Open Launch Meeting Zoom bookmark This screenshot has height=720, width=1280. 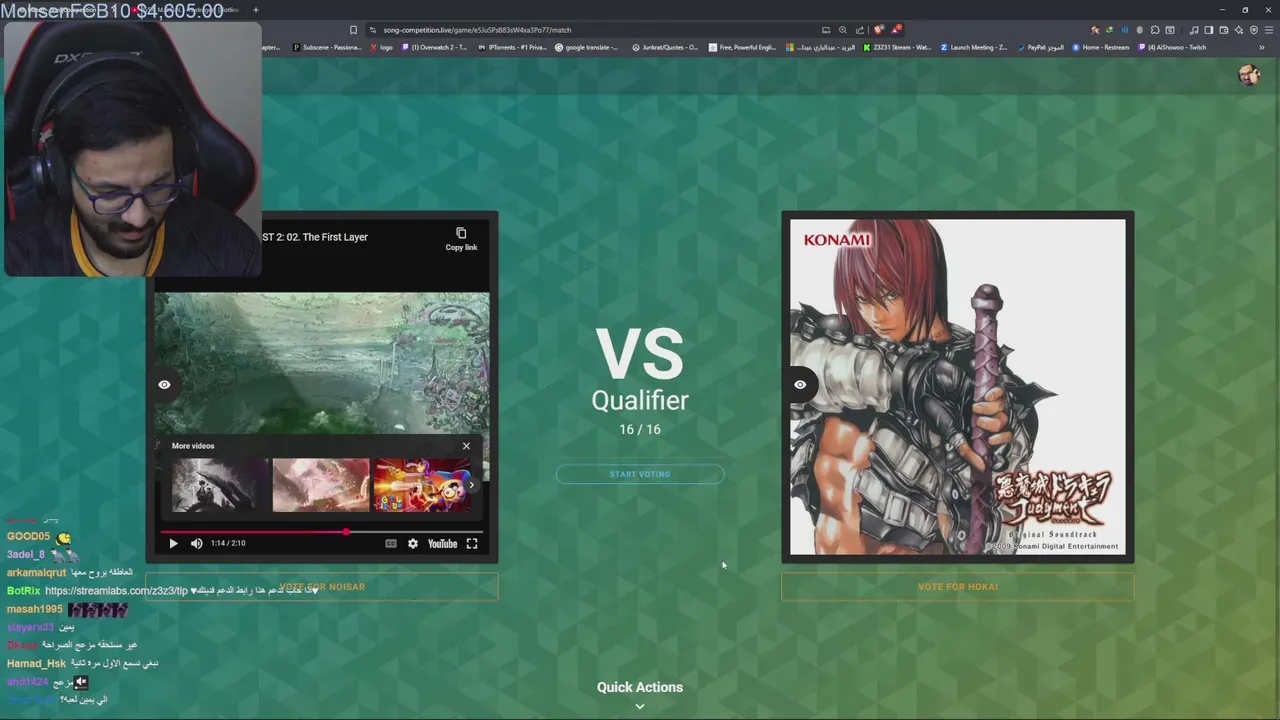[x=974, y=47]
